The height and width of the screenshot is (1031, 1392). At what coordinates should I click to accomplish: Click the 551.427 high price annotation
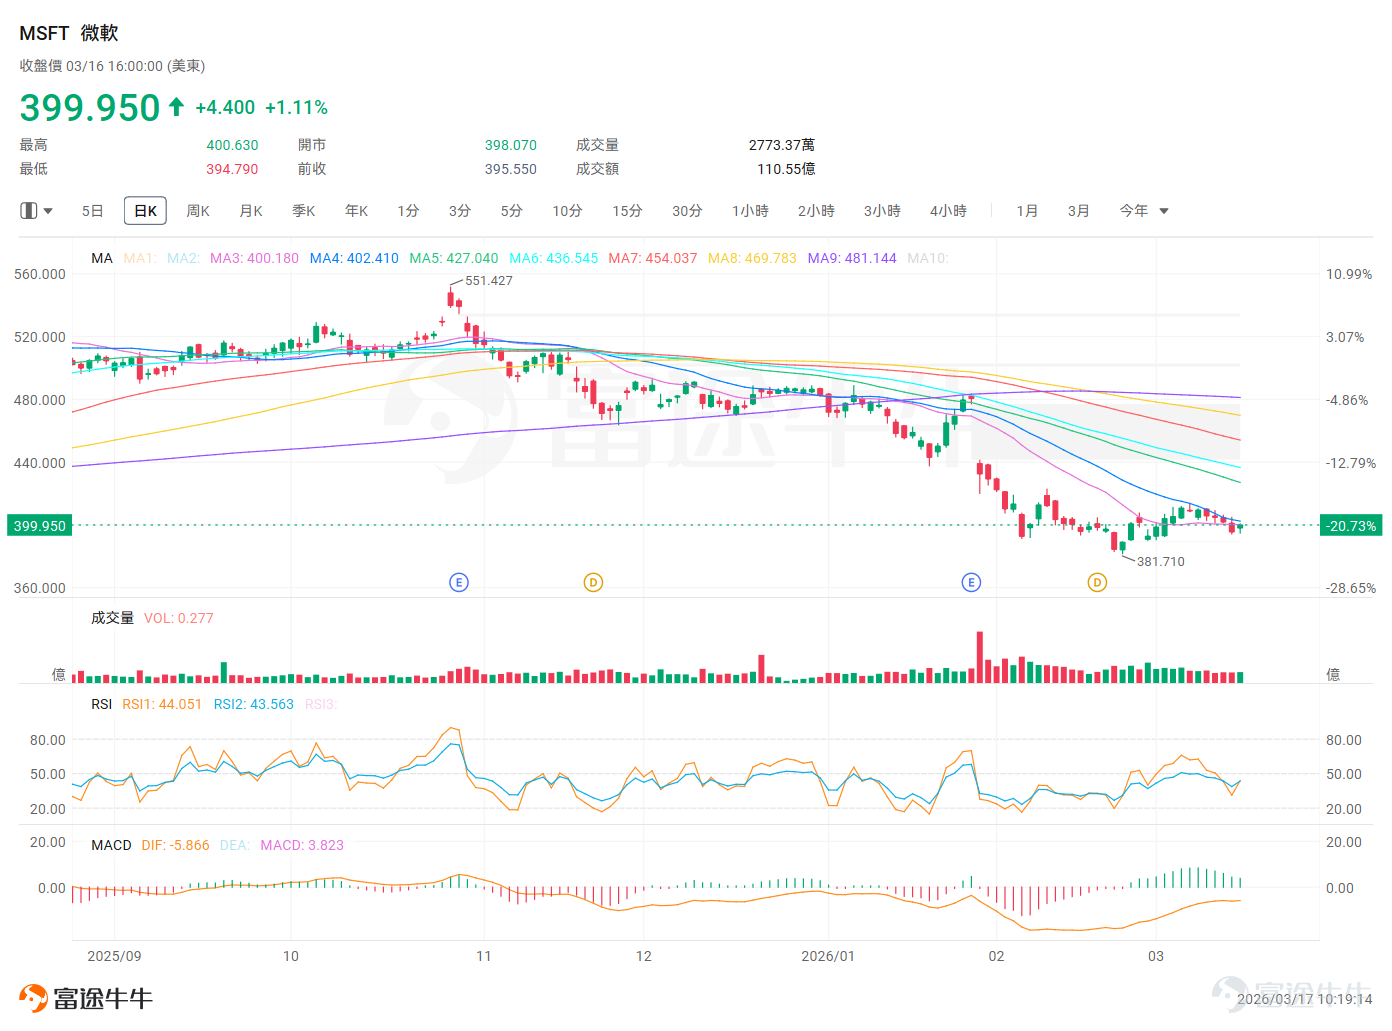point(489,281)
